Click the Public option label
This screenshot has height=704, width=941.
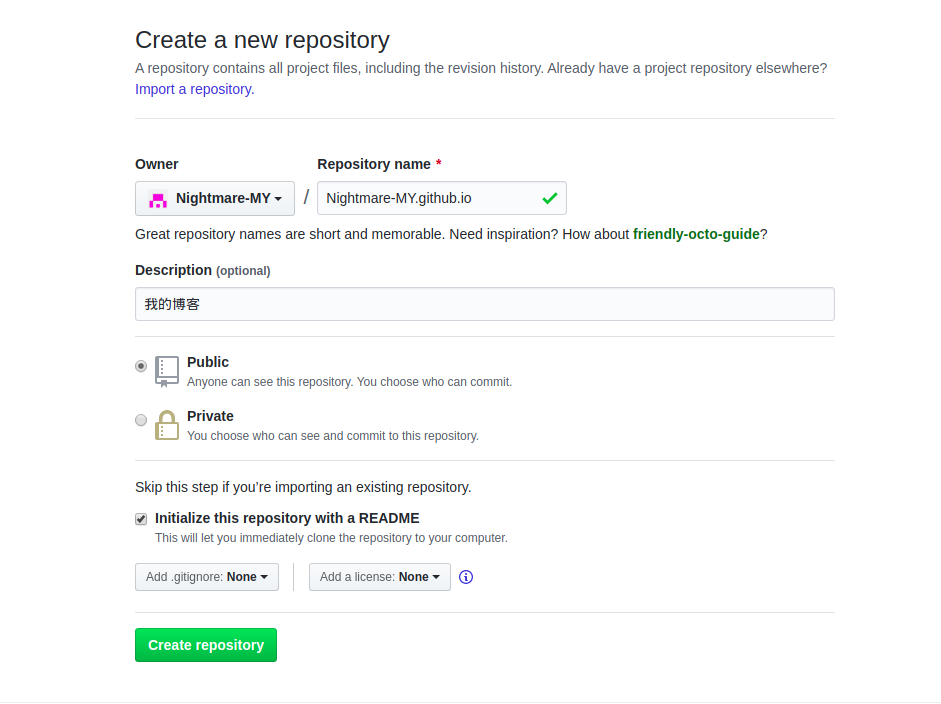pyautogui.click(x=208, y=362)
